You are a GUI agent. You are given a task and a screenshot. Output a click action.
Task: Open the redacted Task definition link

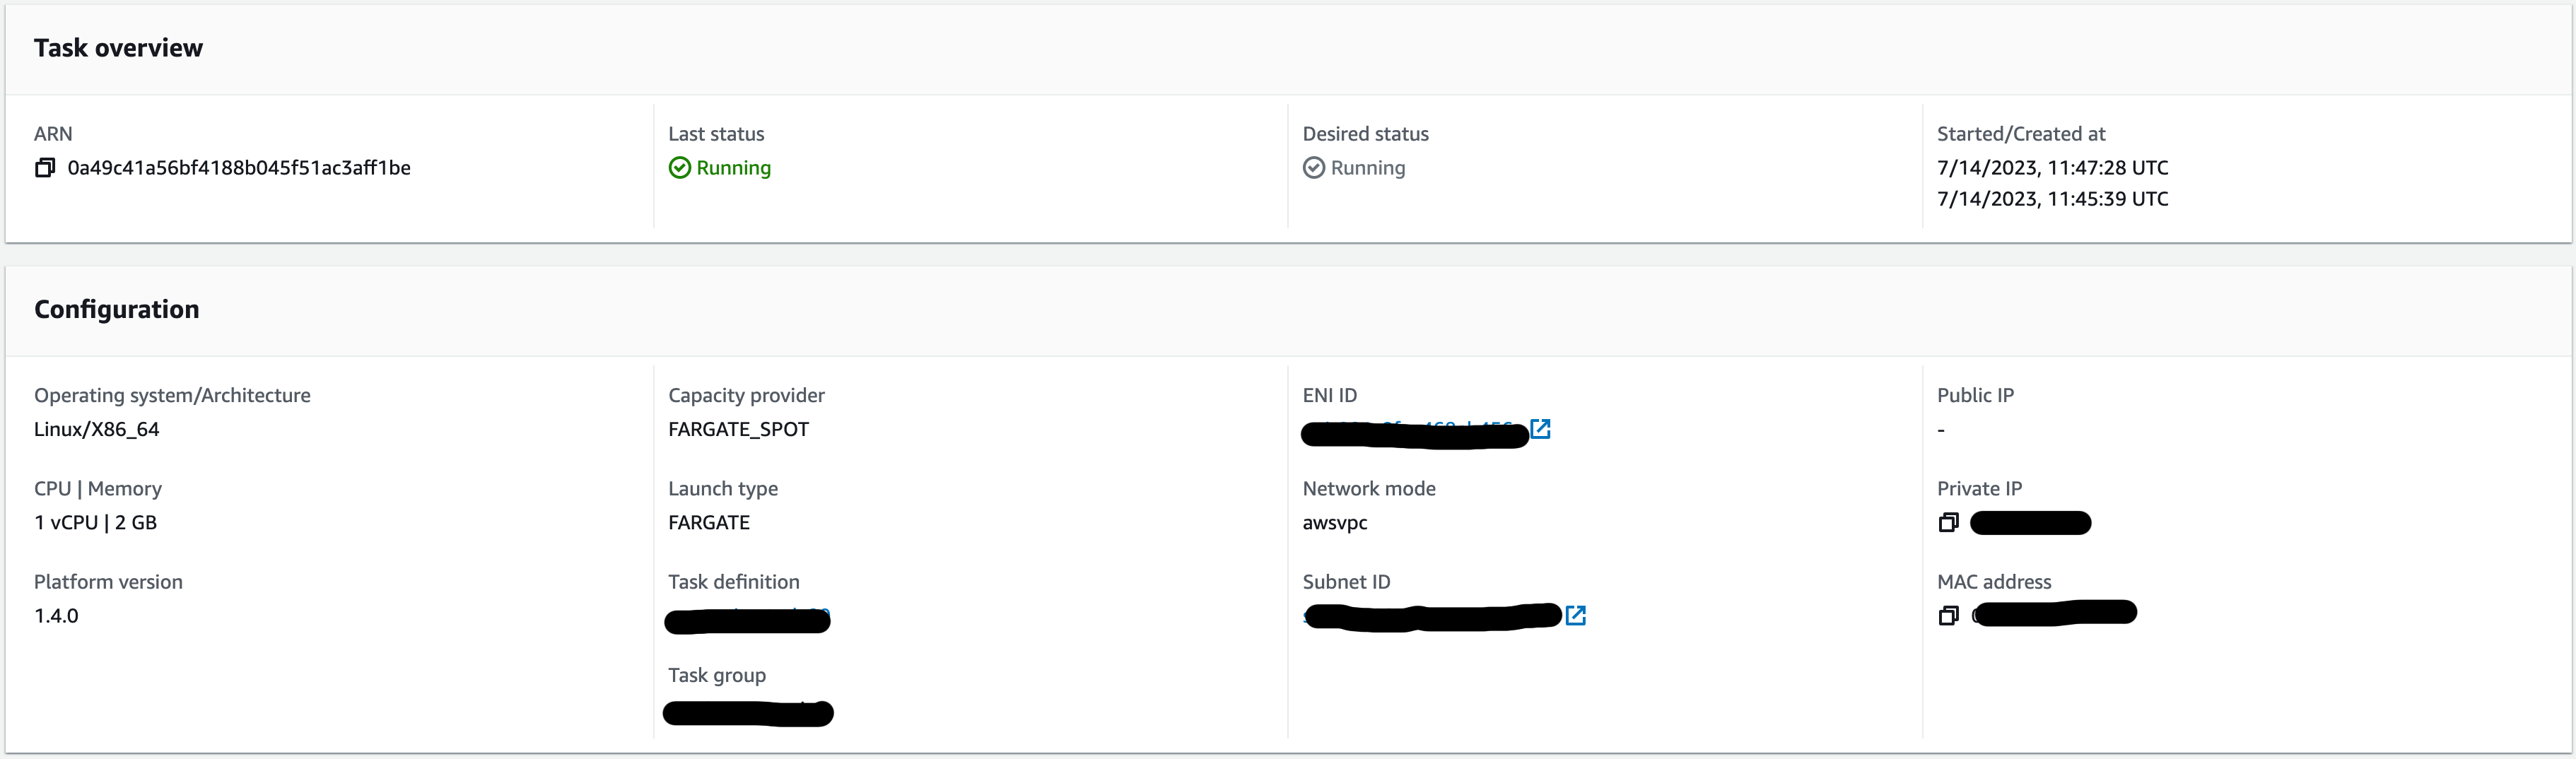click(747, 620)
